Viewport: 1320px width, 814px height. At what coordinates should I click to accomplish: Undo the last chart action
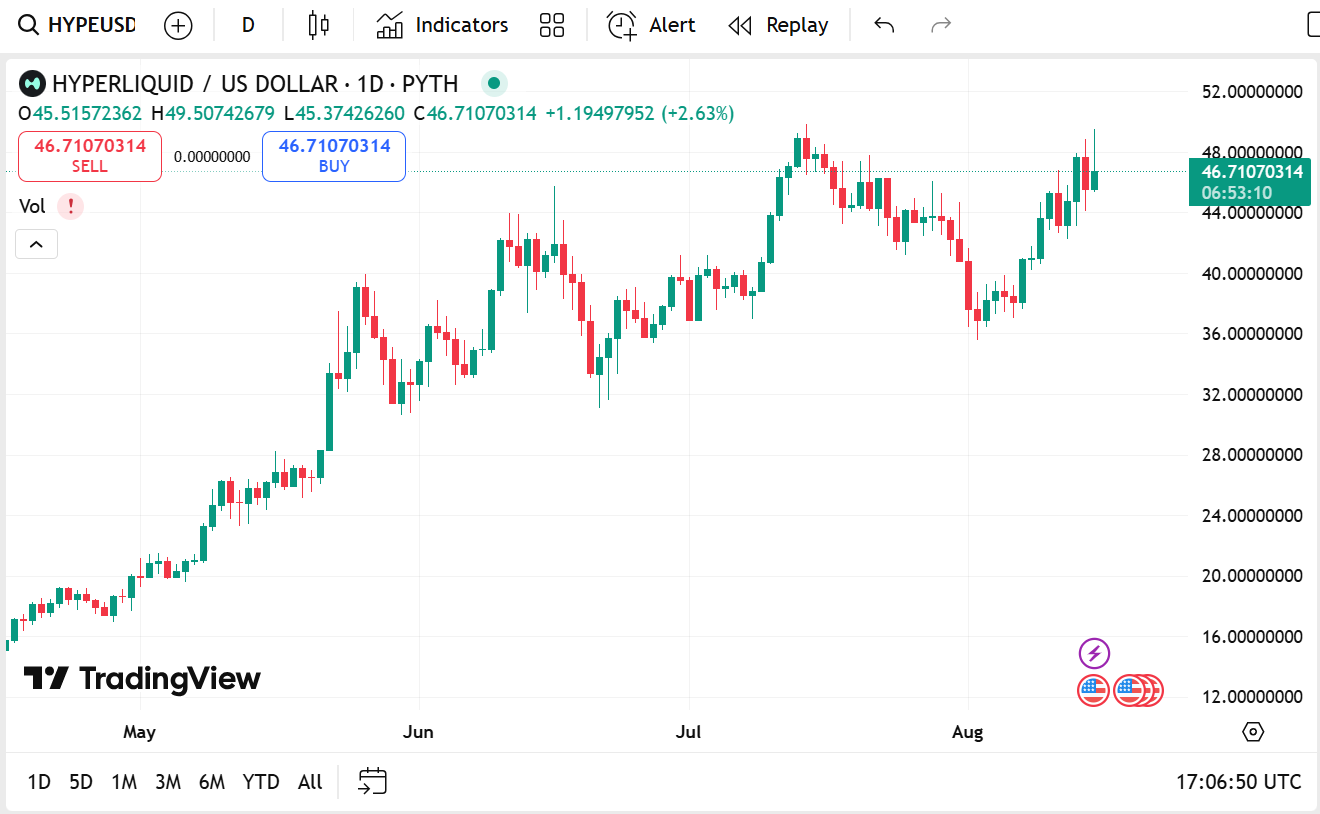pos(884,25)
